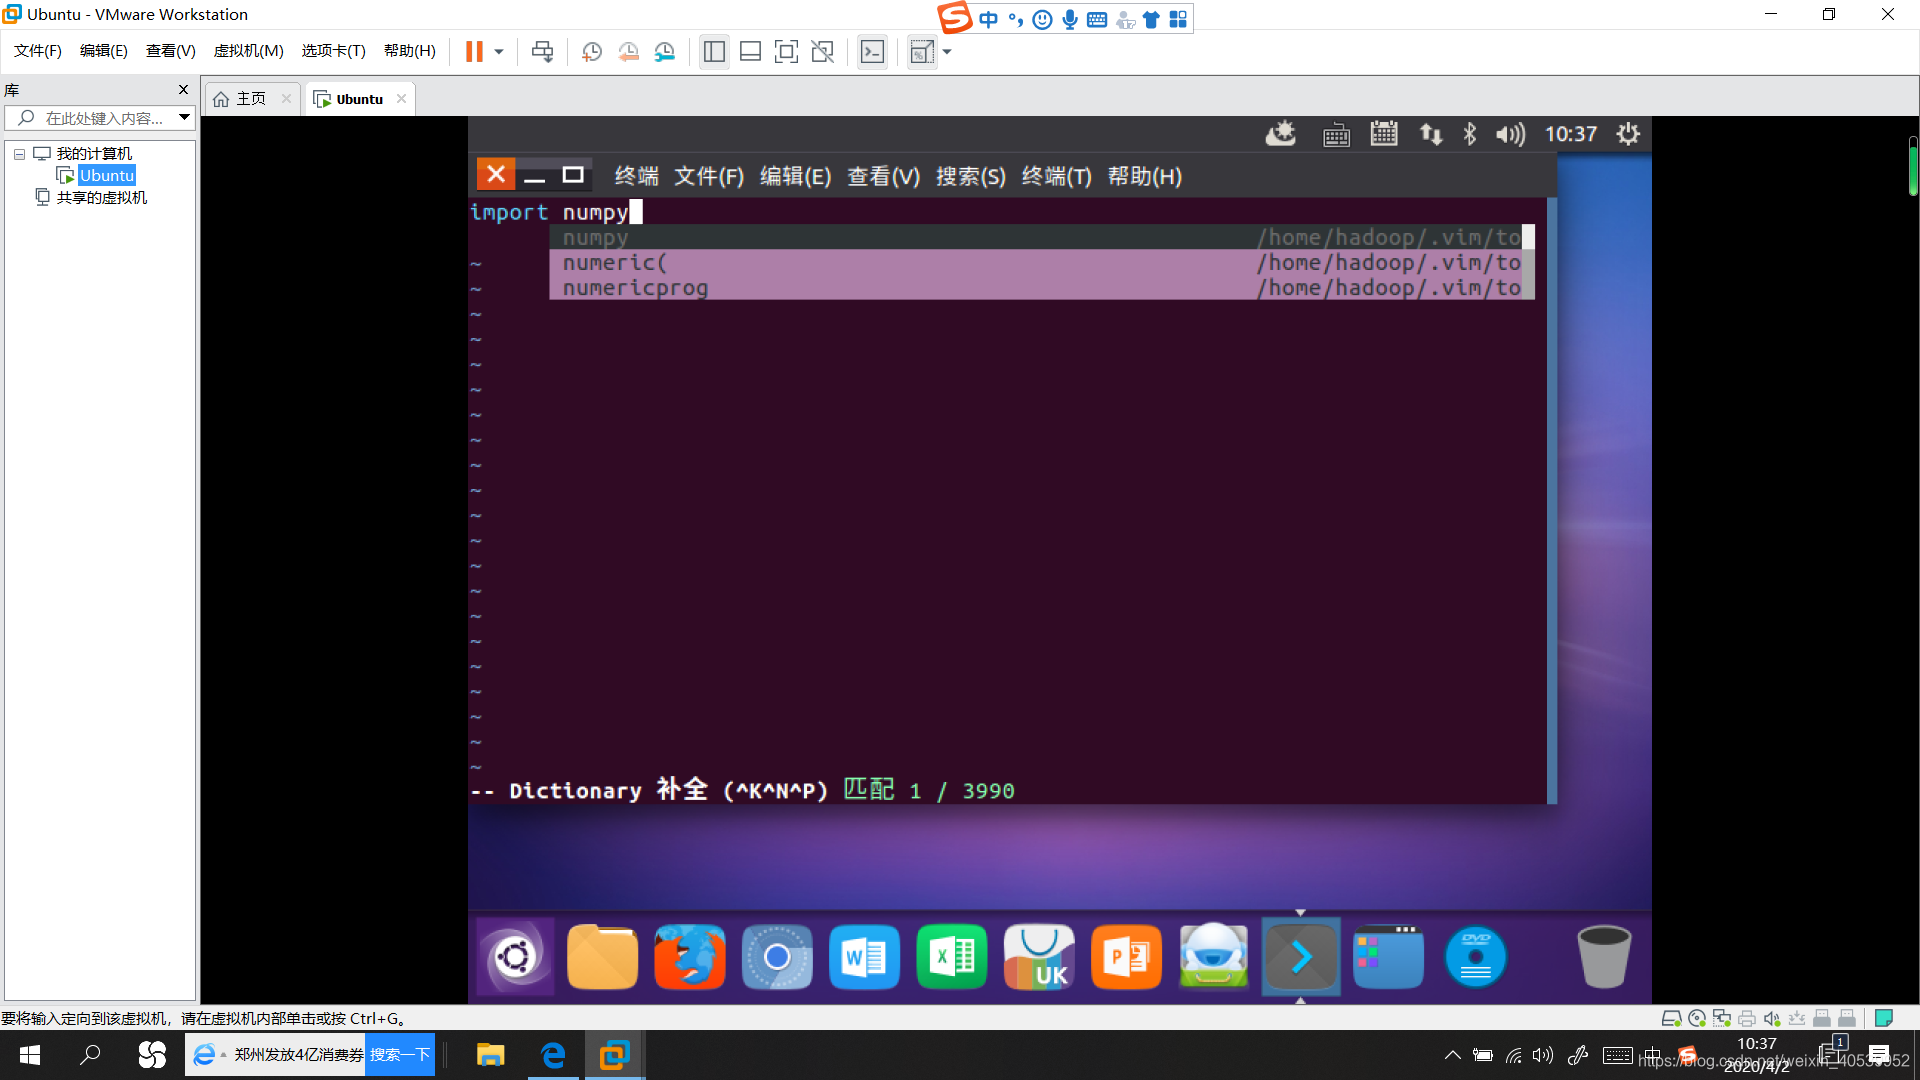Viewport: 1920px width, 1080px height.
Task: Open the Snapshot Manager
Action: 665,51
